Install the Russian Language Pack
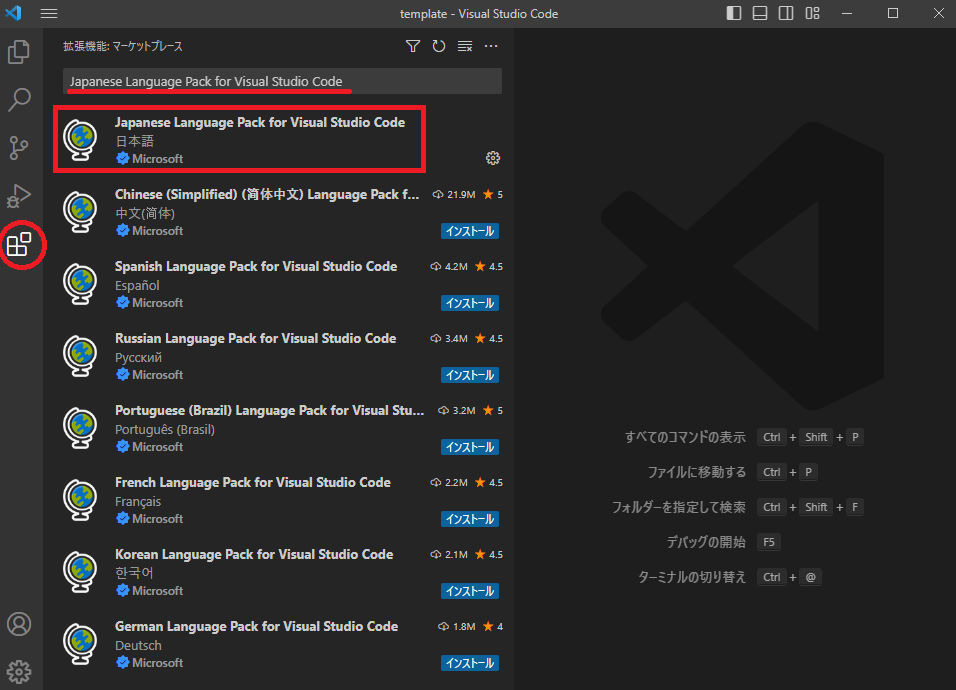This screenshot has width=956, height=690. [469, 375]
